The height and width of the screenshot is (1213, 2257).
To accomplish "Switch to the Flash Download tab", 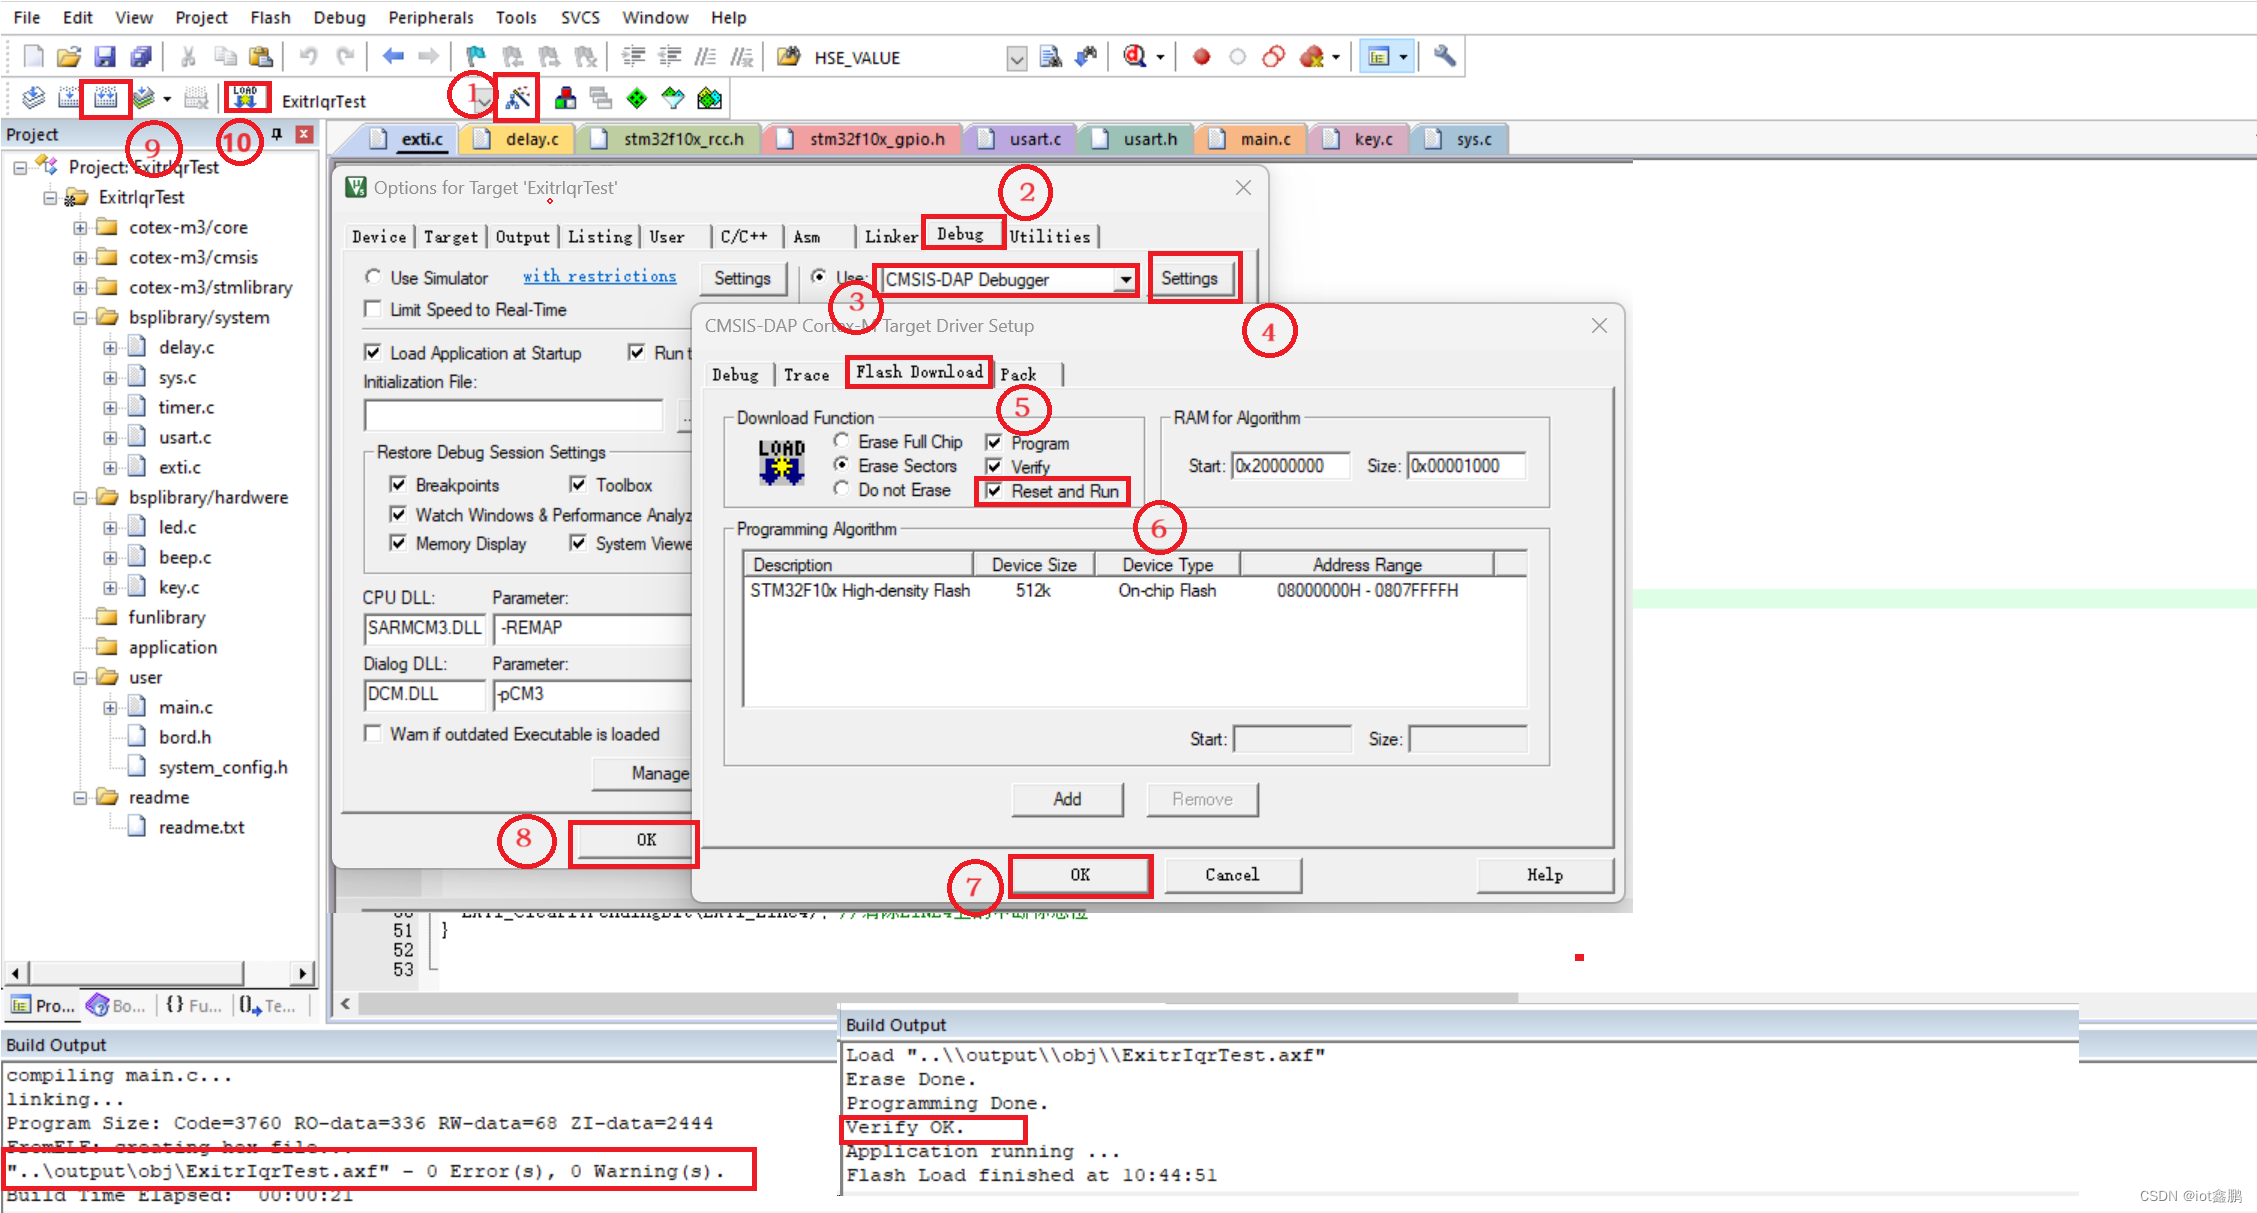I will pos(919,372).
